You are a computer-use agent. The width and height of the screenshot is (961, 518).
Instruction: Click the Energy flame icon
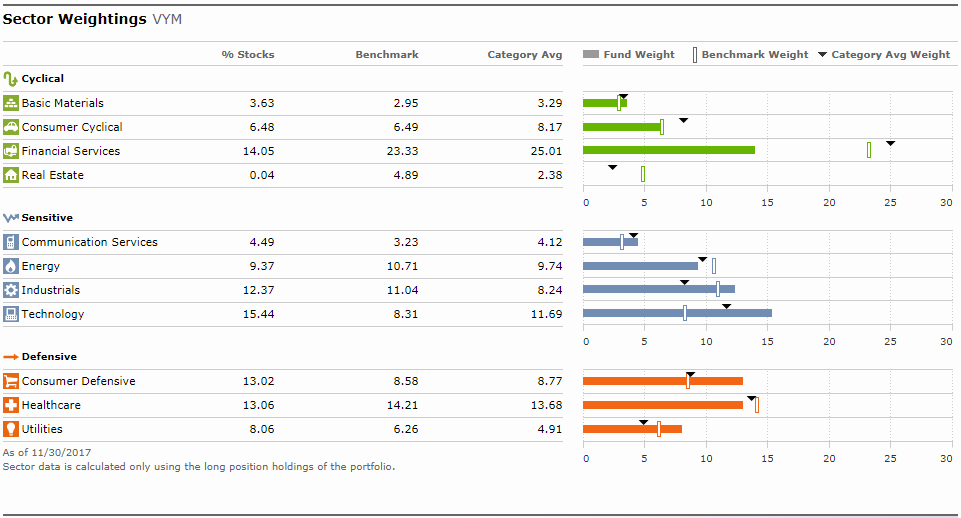(11, 266)
